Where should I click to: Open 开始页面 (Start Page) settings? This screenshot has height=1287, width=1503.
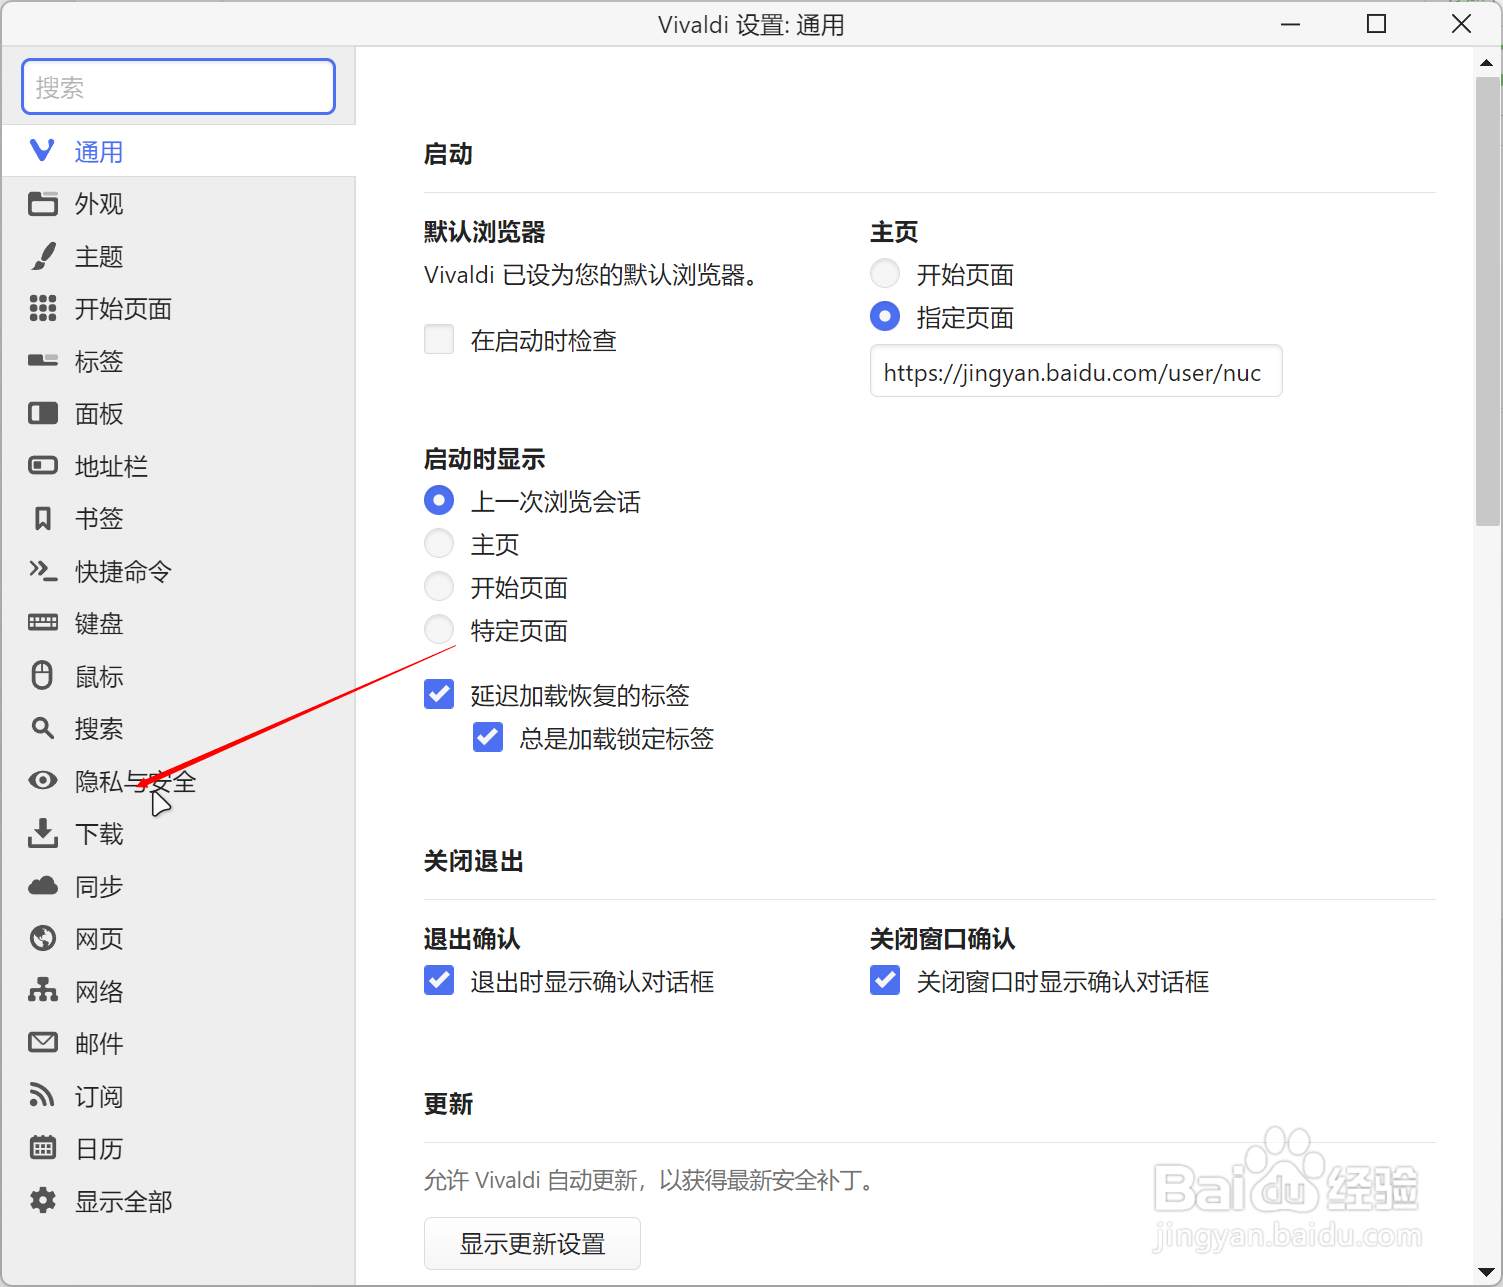click(x=122, y=309)
